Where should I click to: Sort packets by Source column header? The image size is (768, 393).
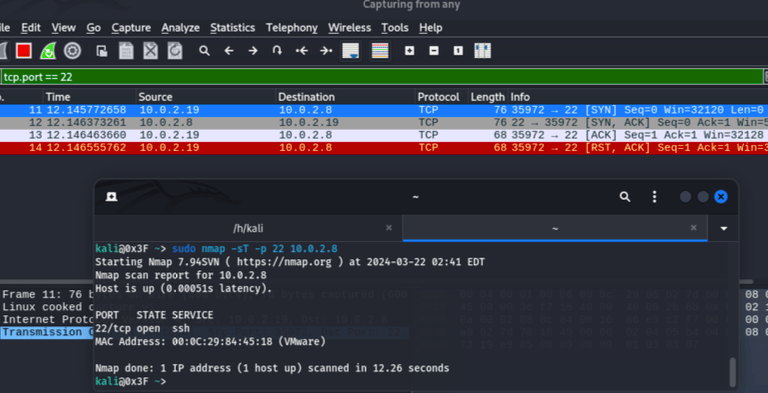(x=206, y=97)
